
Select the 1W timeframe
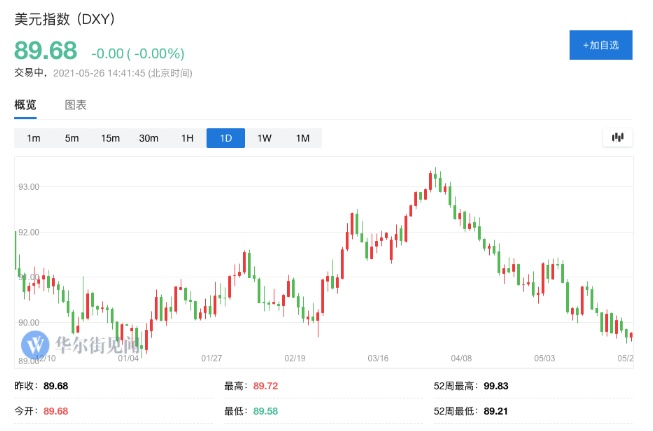point(264,138)
